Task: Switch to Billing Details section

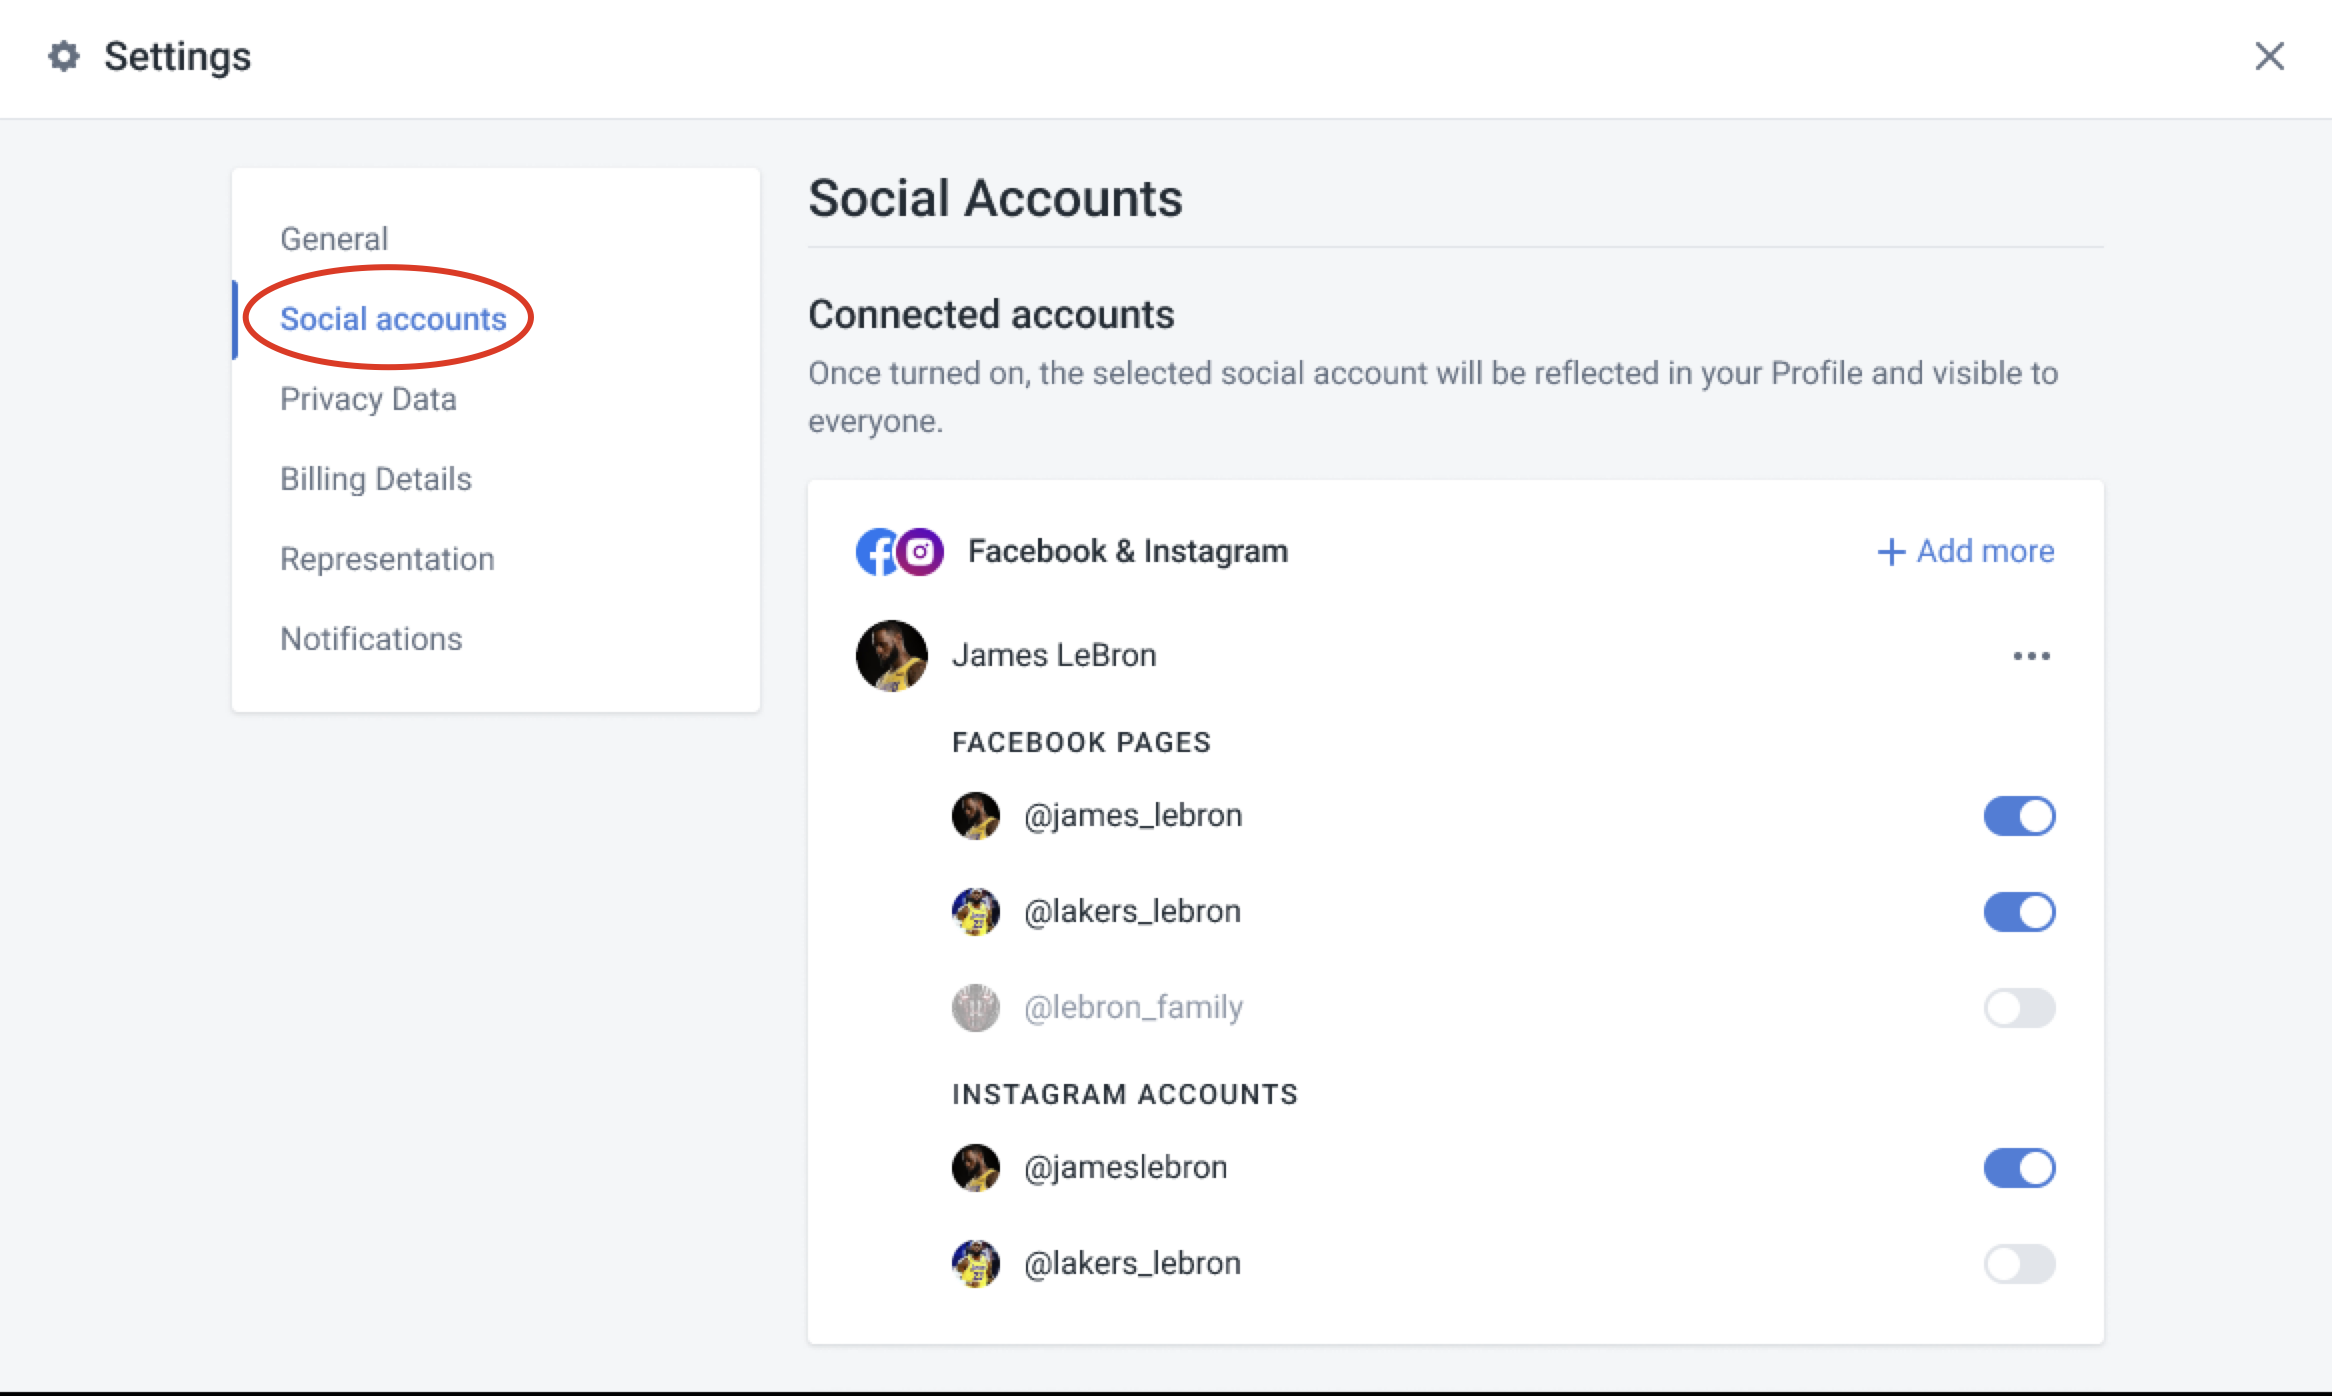Action: [x=375, y=478]
